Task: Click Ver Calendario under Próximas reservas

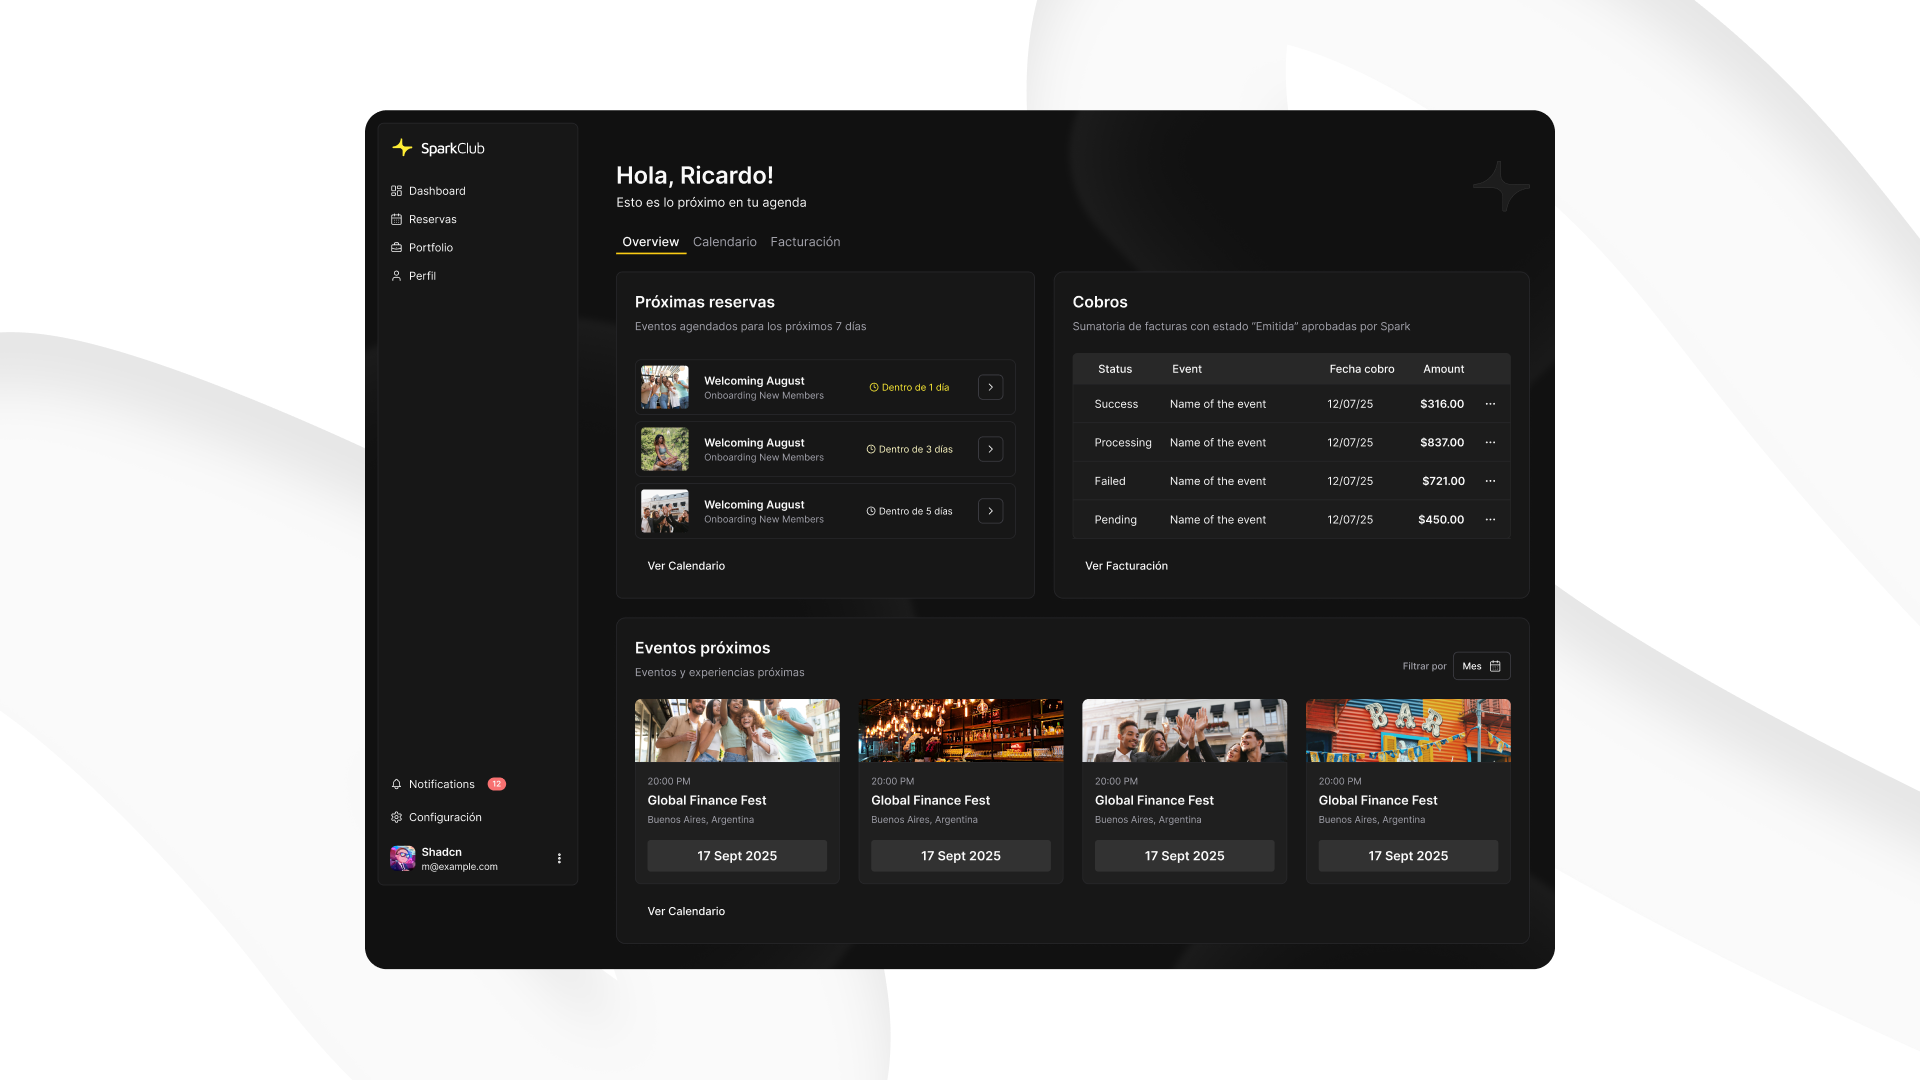Action: coord(686,566)
